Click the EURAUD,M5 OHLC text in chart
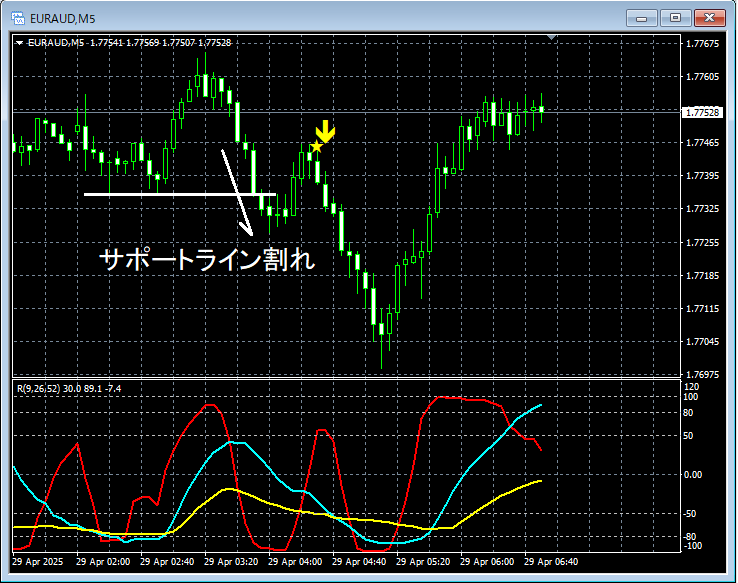This screenshot has height=583, width=738. (129, 43)
